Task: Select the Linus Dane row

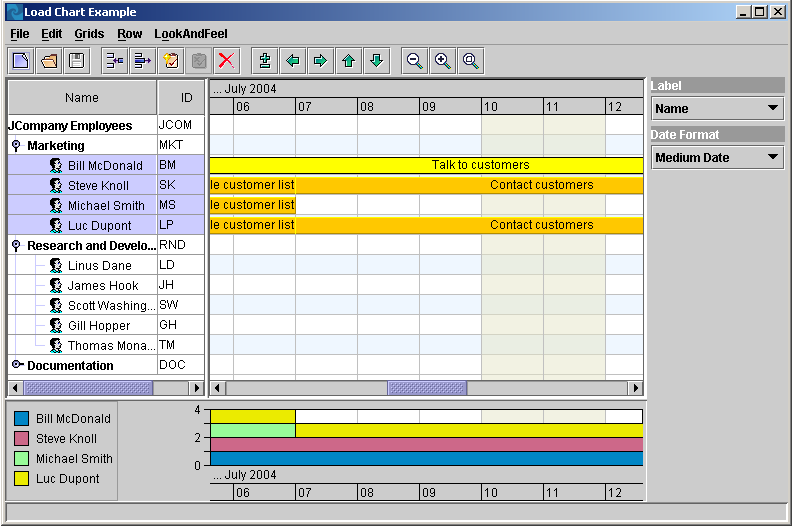Action: [x=99, y=266]
